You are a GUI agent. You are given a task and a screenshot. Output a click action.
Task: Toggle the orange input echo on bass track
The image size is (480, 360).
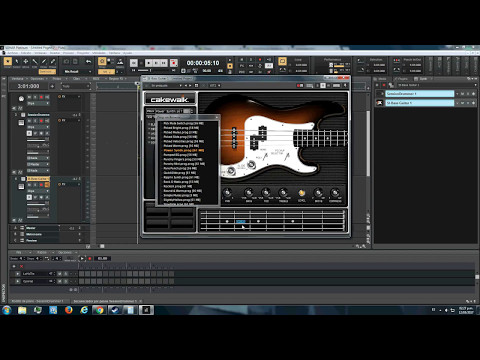pyautogui.click(x=47, y=185)
